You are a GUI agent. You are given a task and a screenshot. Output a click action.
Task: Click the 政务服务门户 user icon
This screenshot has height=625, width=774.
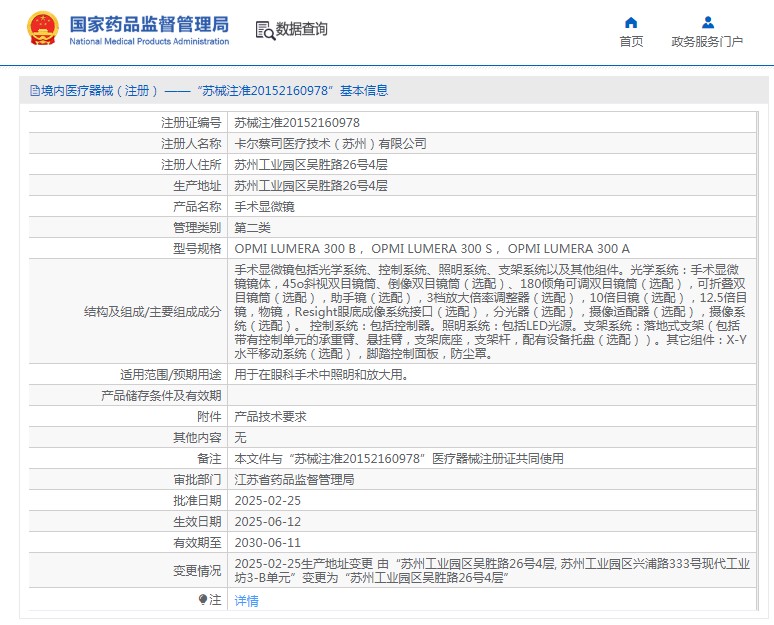coord(708,23)
